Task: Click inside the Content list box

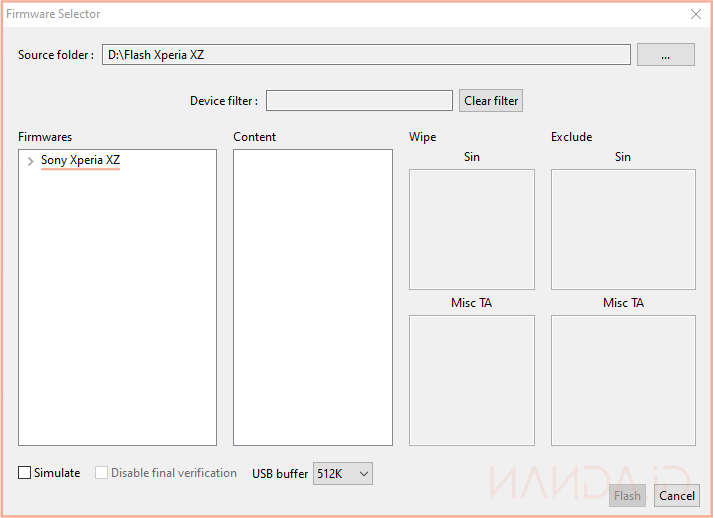Action: coord(312,297)
